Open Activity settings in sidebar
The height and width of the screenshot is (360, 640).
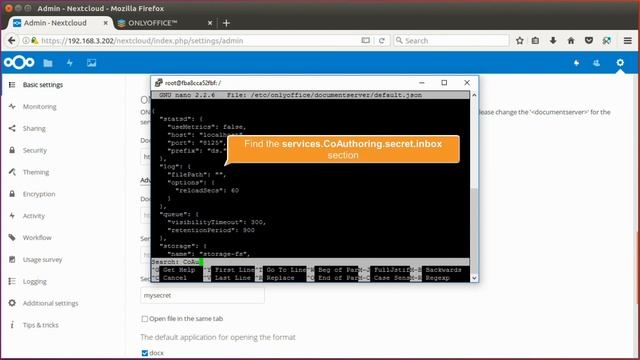33,216
